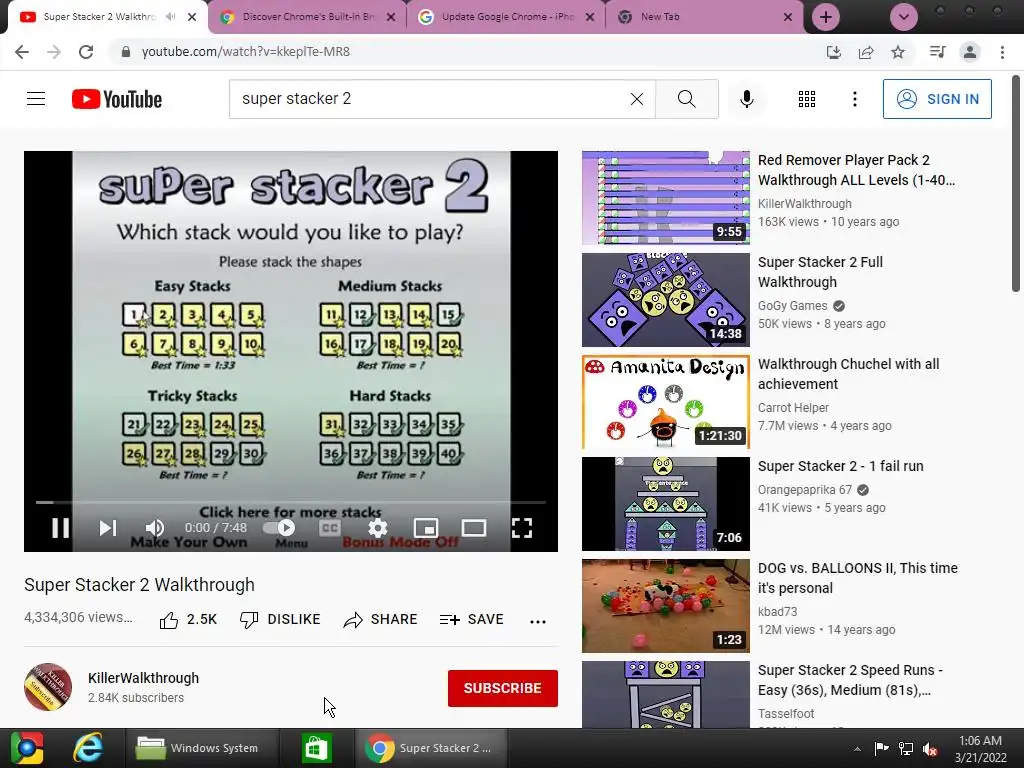Click the taskbar network icon
This screenshot has width=1024, height=768.
click(x=906, y=748)
